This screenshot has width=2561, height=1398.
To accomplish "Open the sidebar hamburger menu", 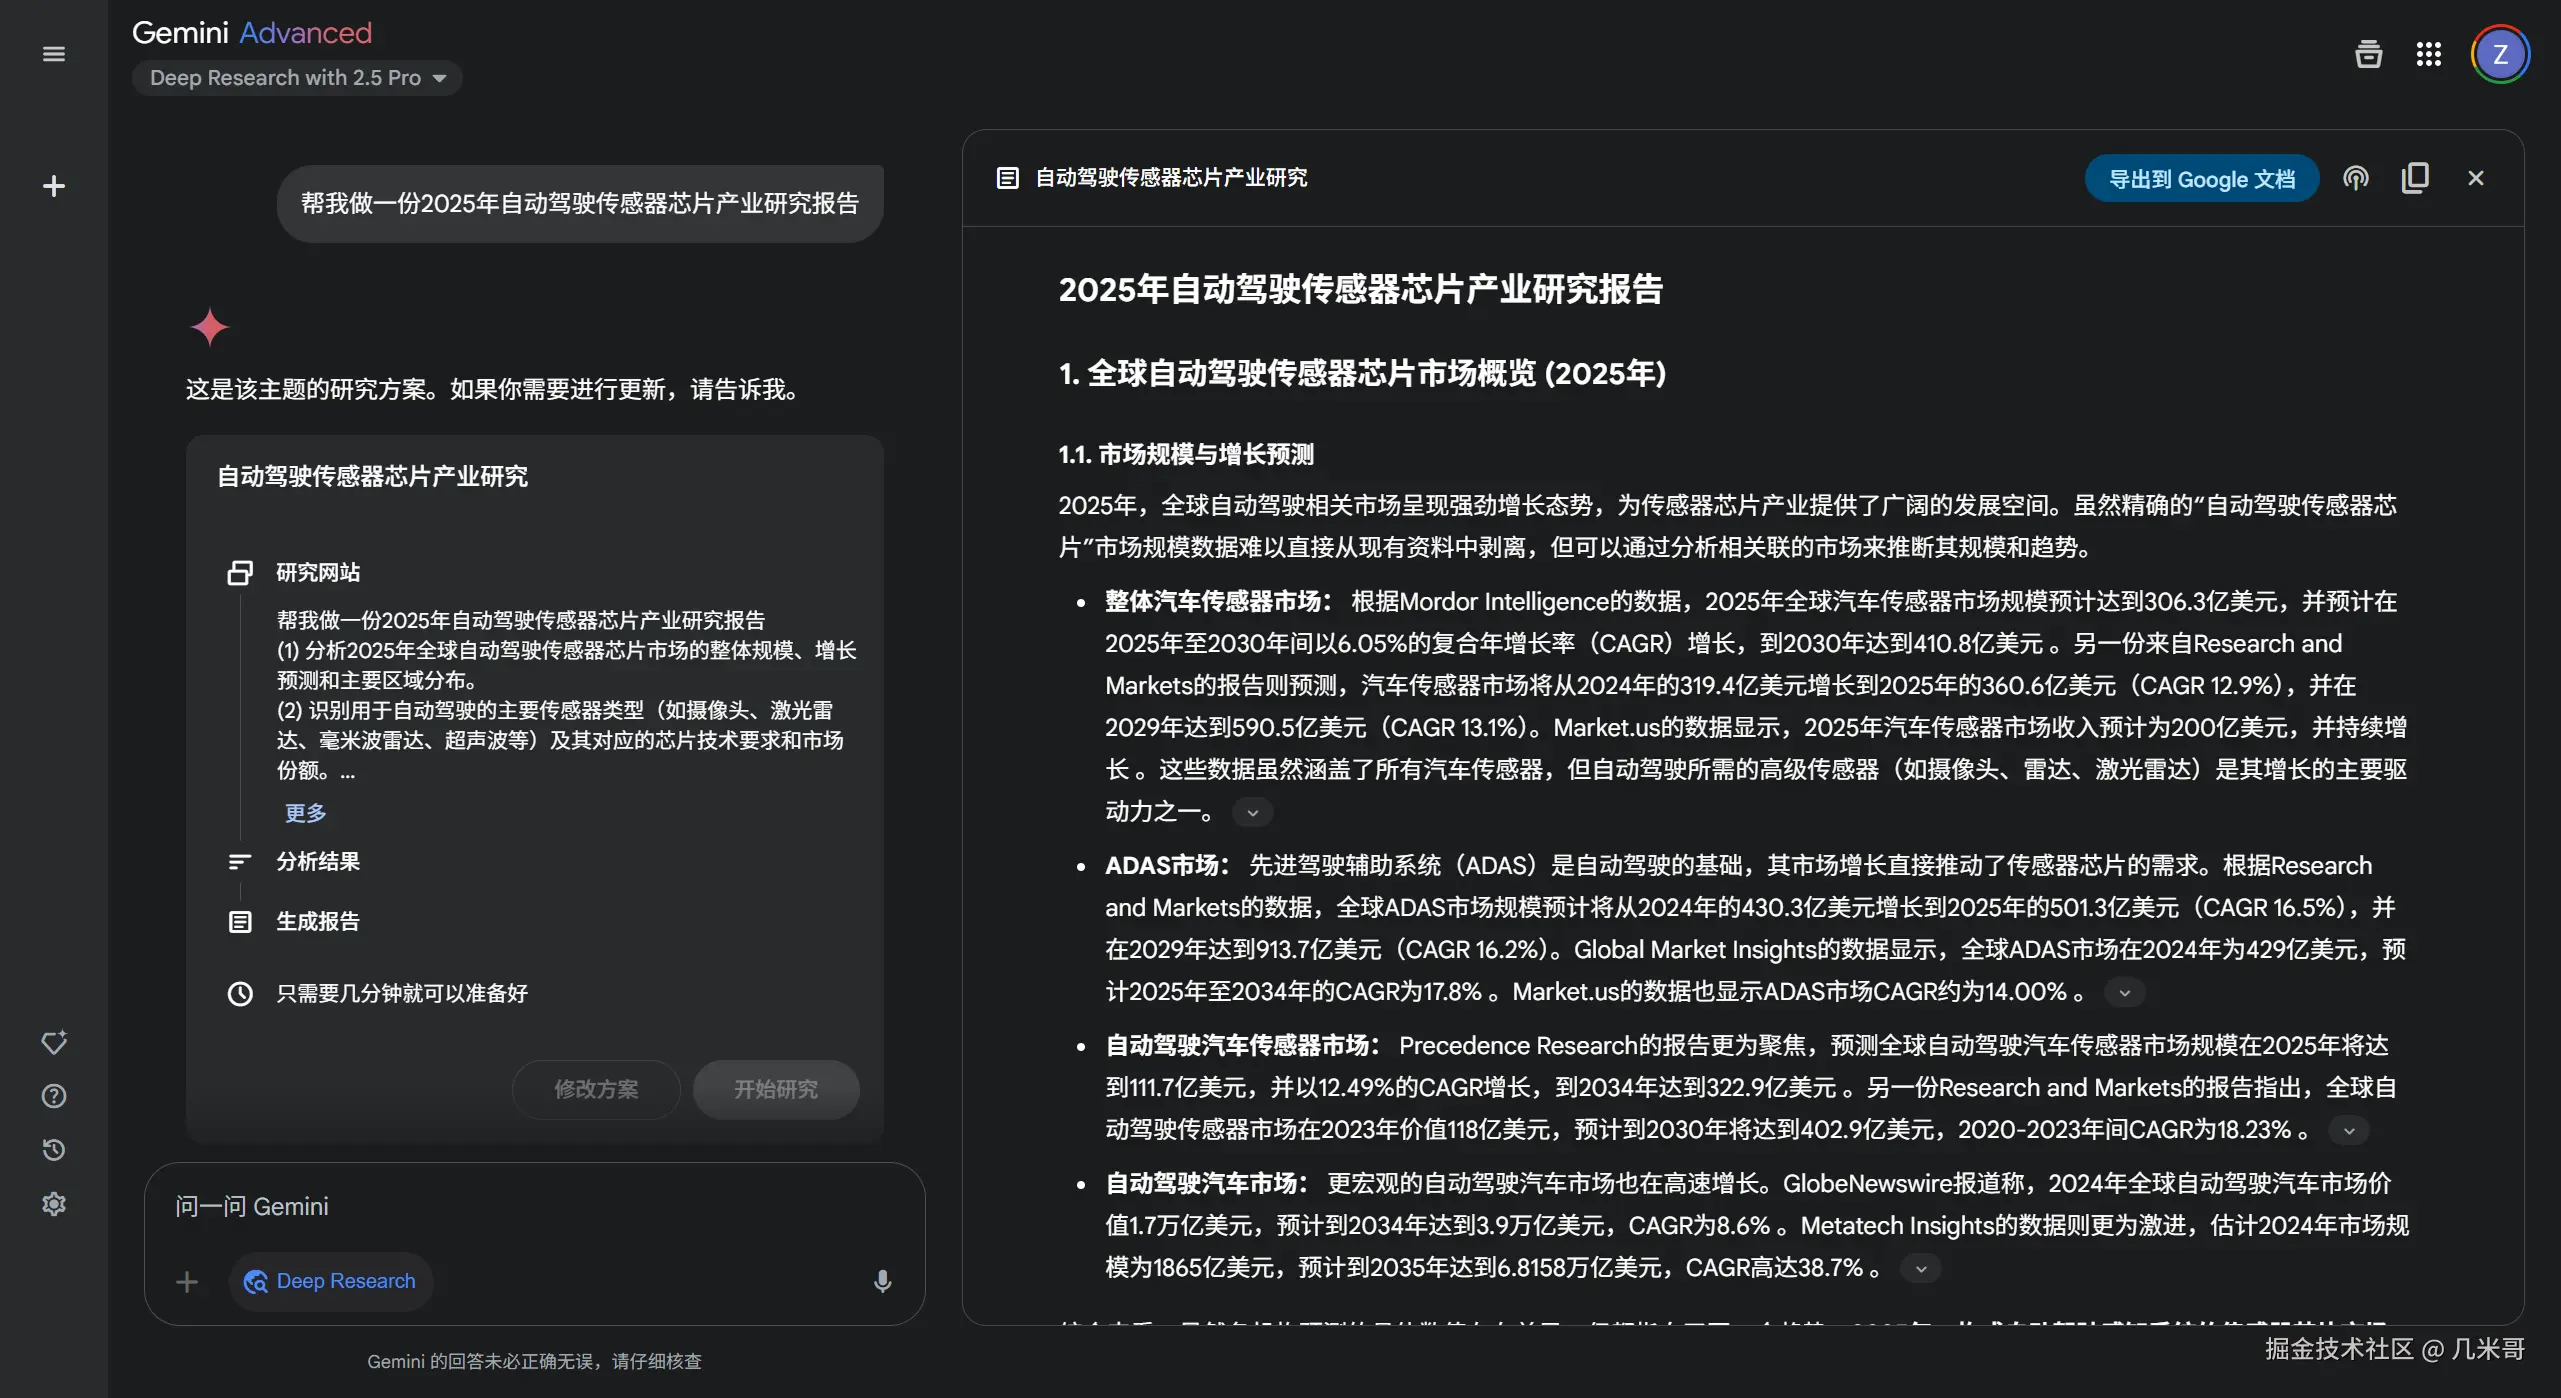I will [x=53, y=53].
